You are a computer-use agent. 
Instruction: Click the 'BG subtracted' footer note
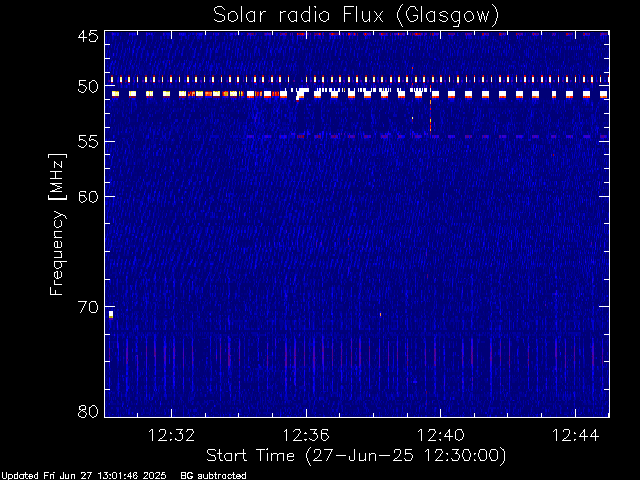coord(213,476)
